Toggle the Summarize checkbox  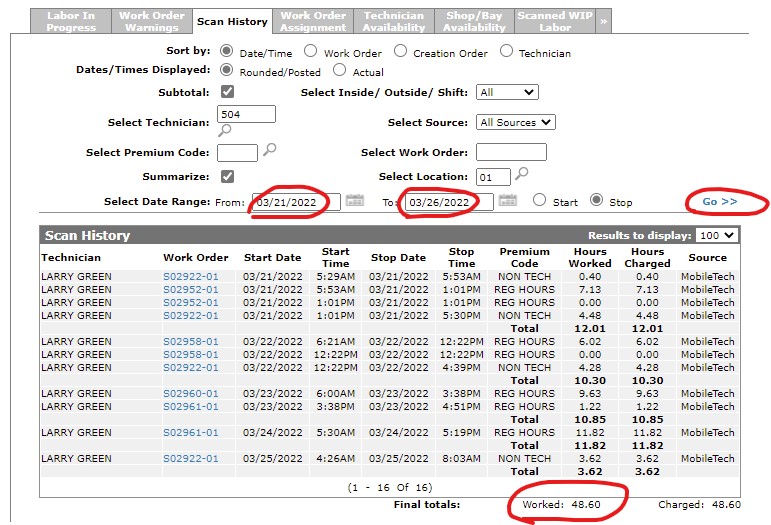(227, 176)
